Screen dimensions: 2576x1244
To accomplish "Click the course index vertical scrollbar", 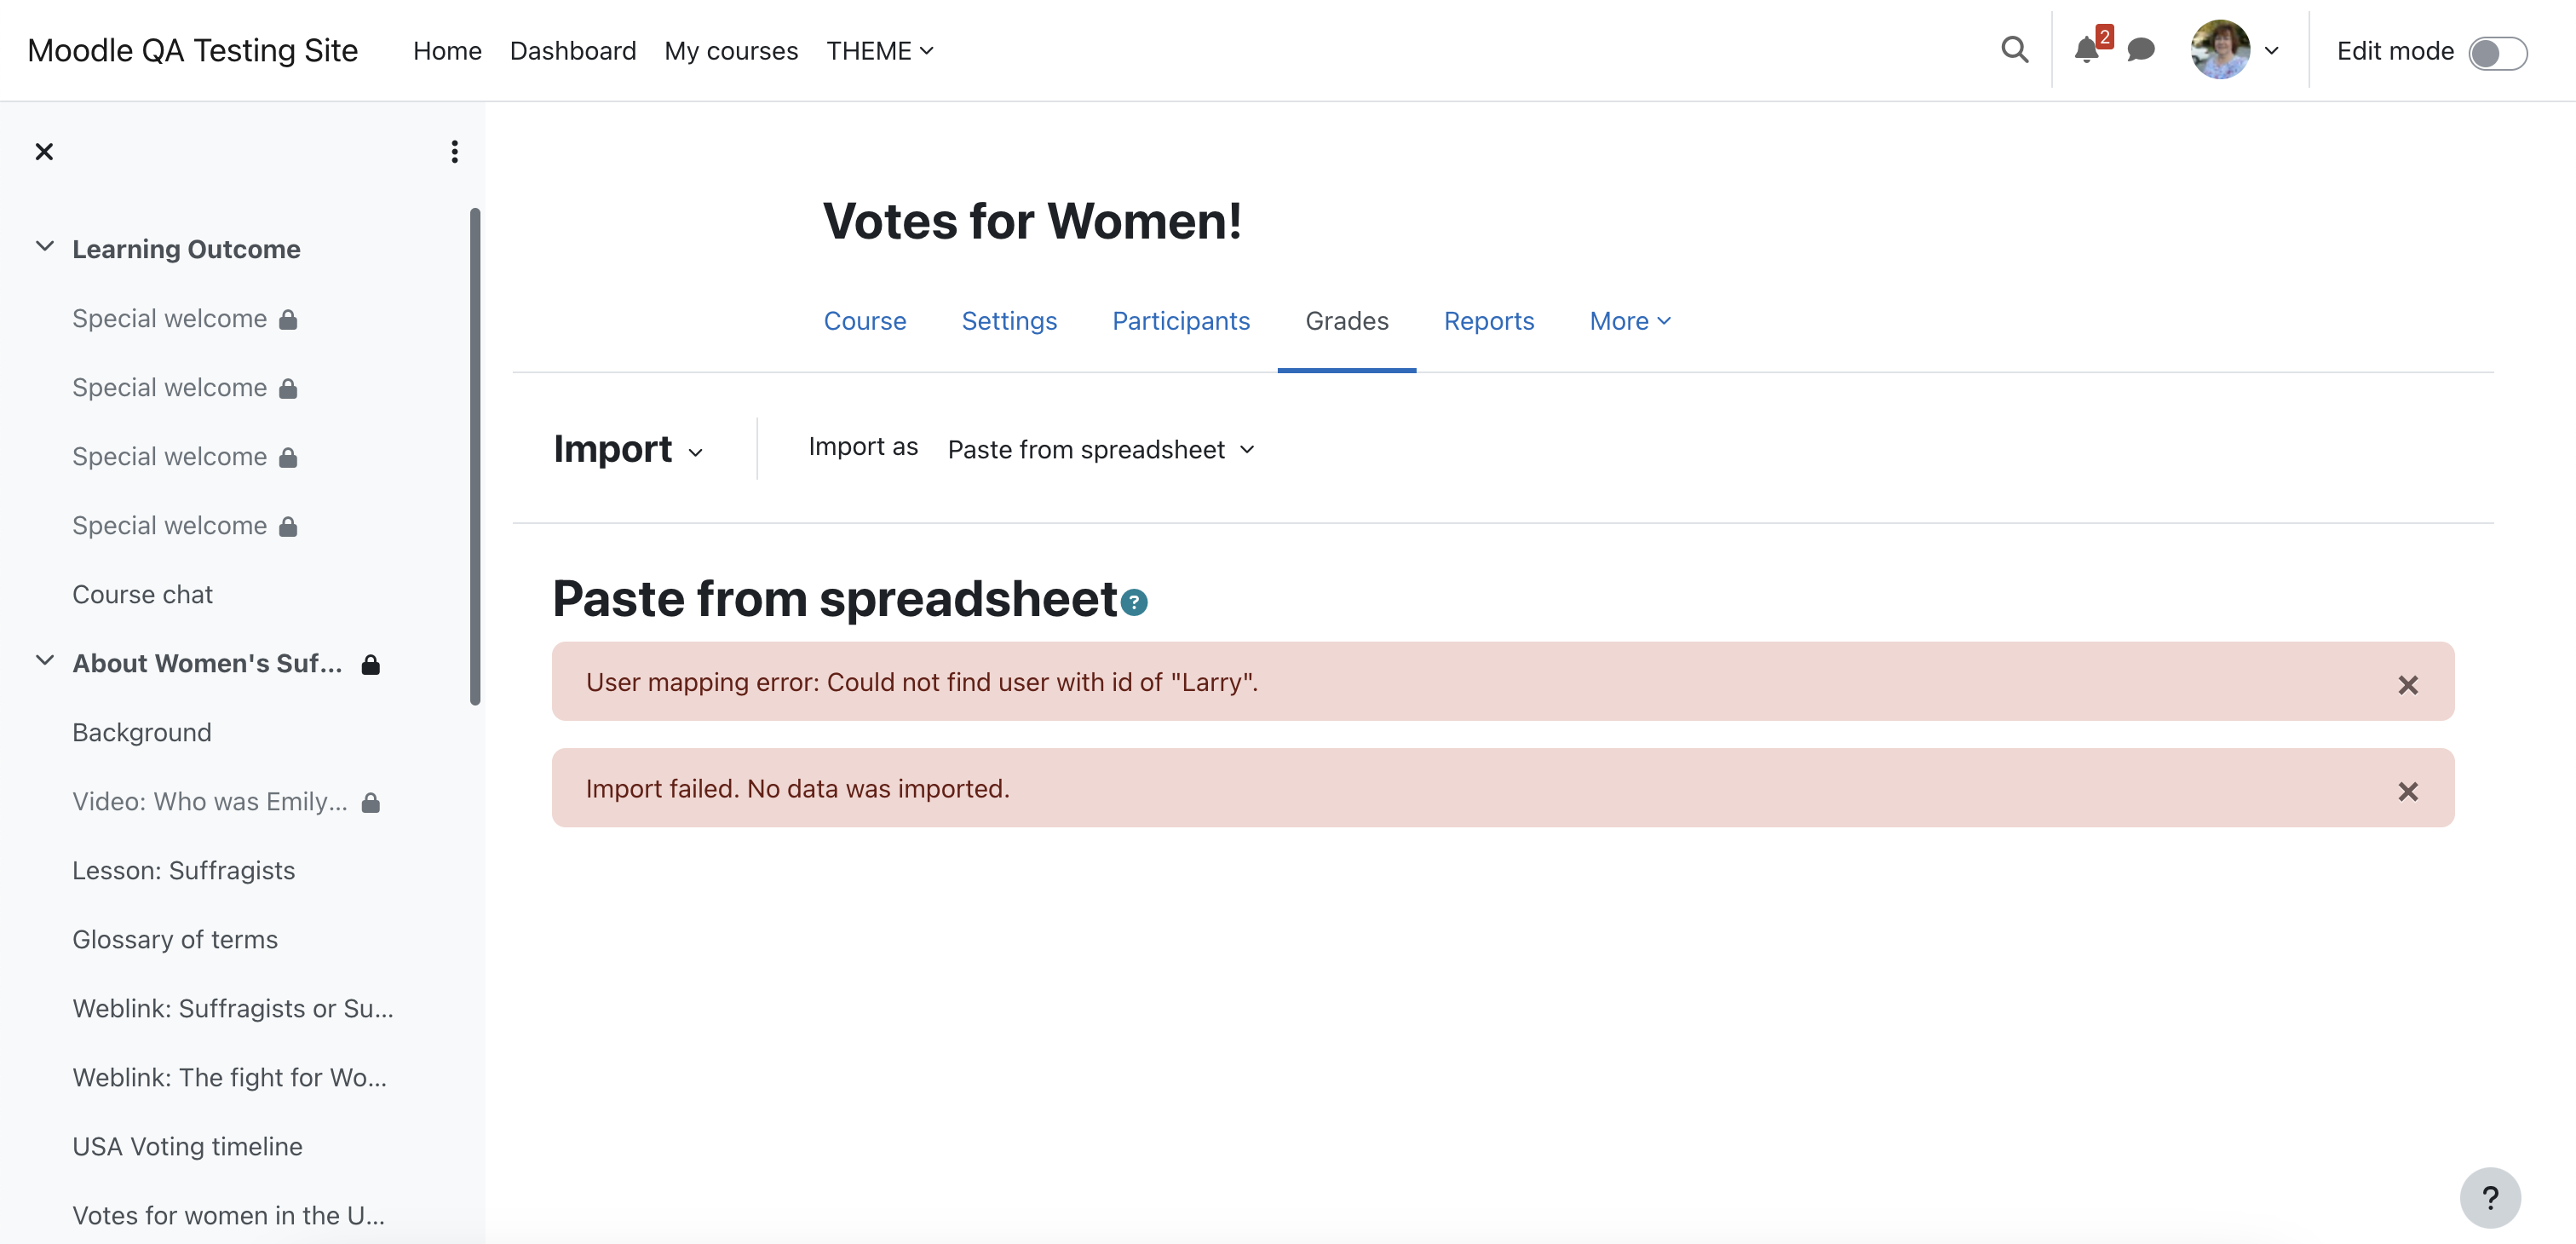I will pyautogui.click(x=475, y=456).
